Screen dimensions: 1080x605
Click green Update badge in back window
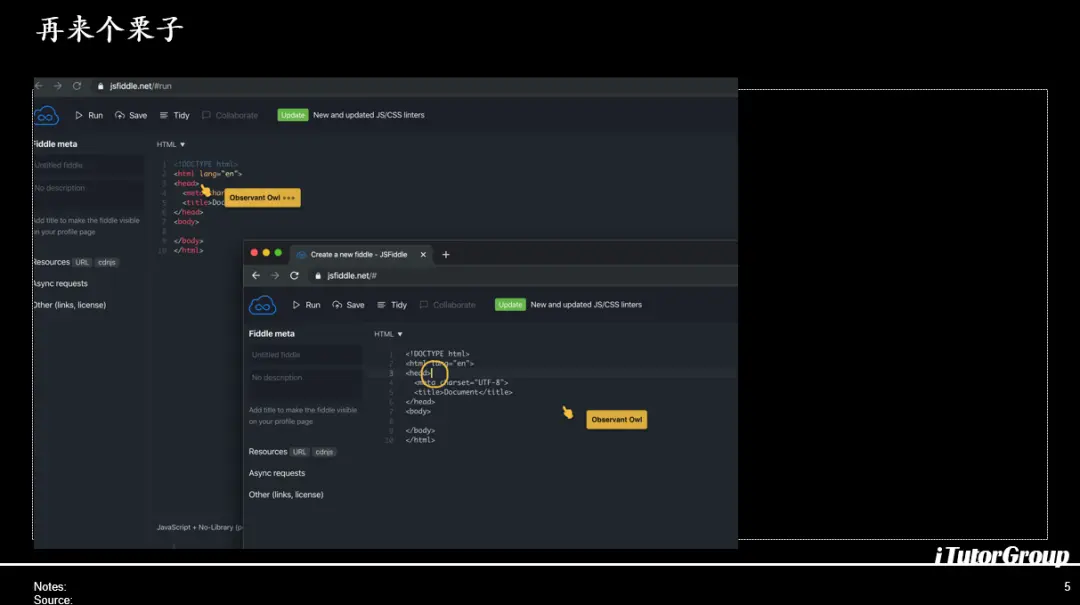(x=292, y=115)
